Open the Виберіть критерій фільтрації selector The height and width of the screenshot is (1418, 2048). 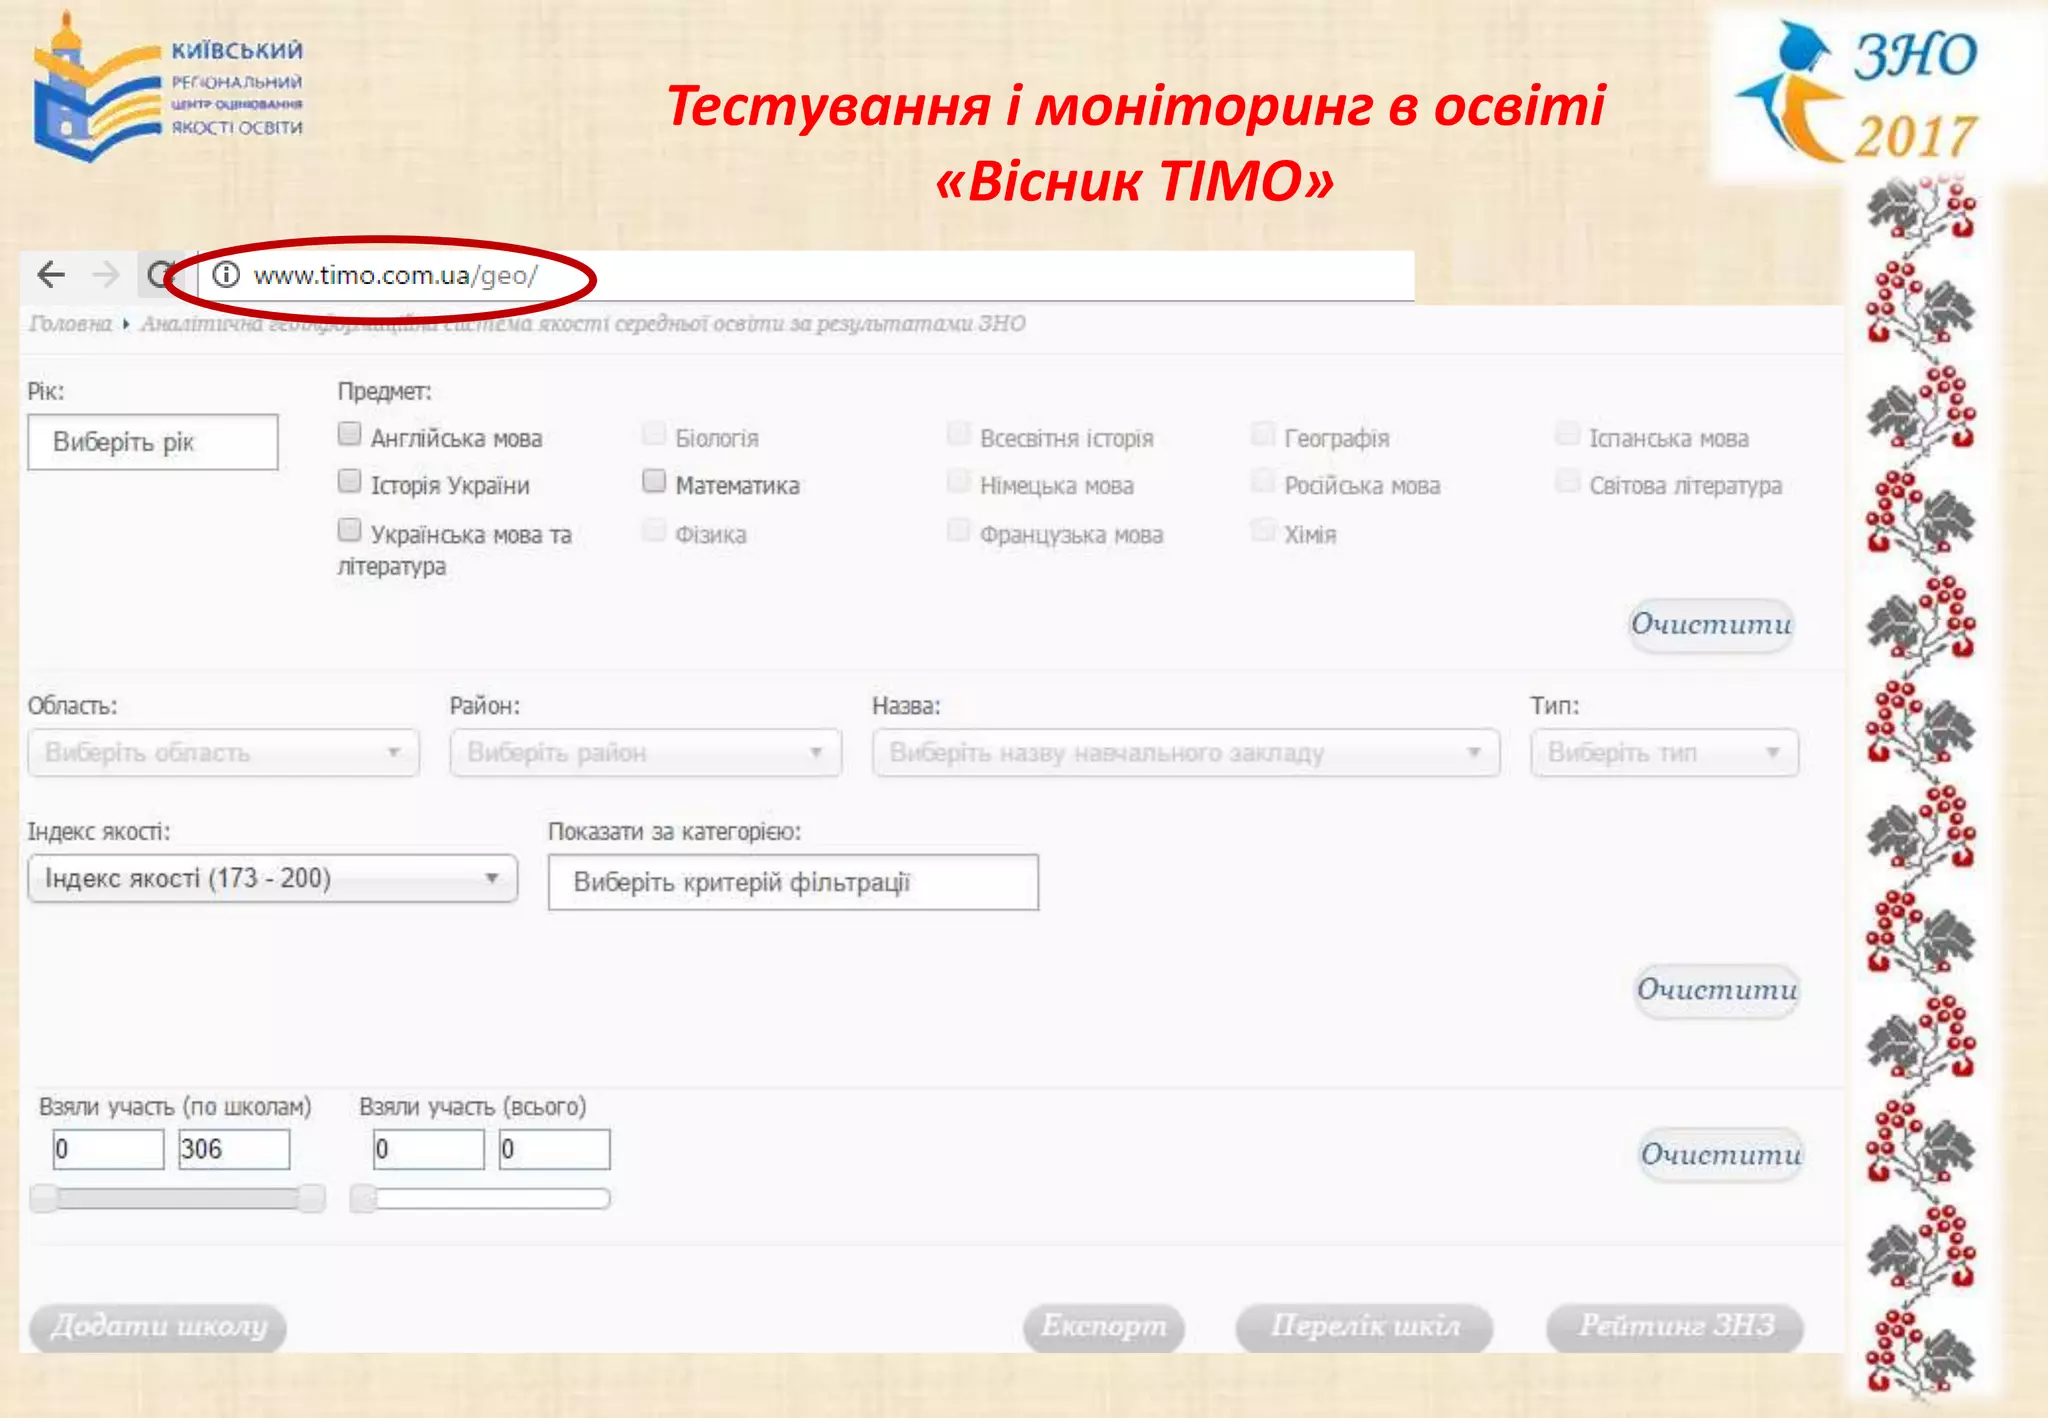point(793,882)
